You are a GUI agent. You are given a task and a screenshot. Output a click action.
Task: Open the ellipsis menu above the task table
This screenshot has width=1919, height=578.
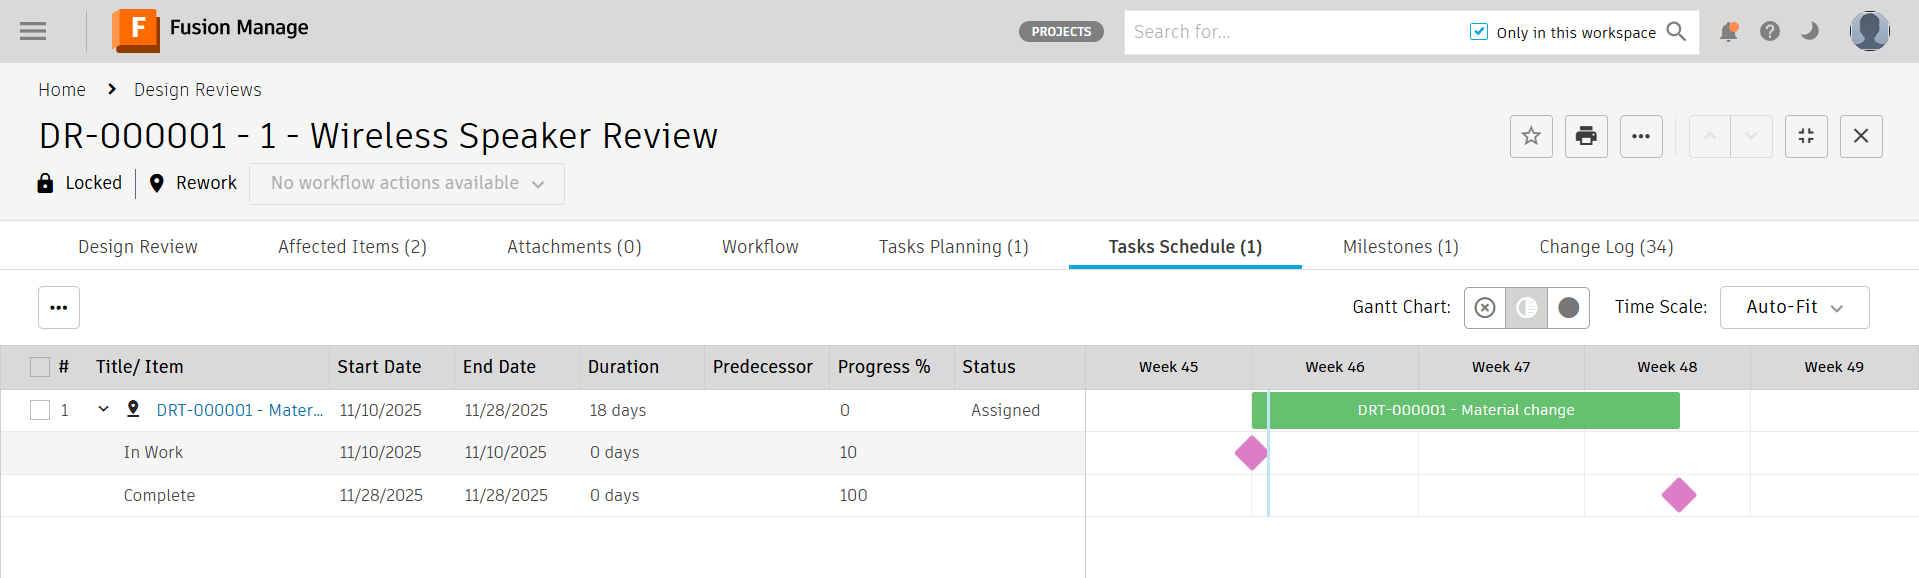(x=59, y=307)
